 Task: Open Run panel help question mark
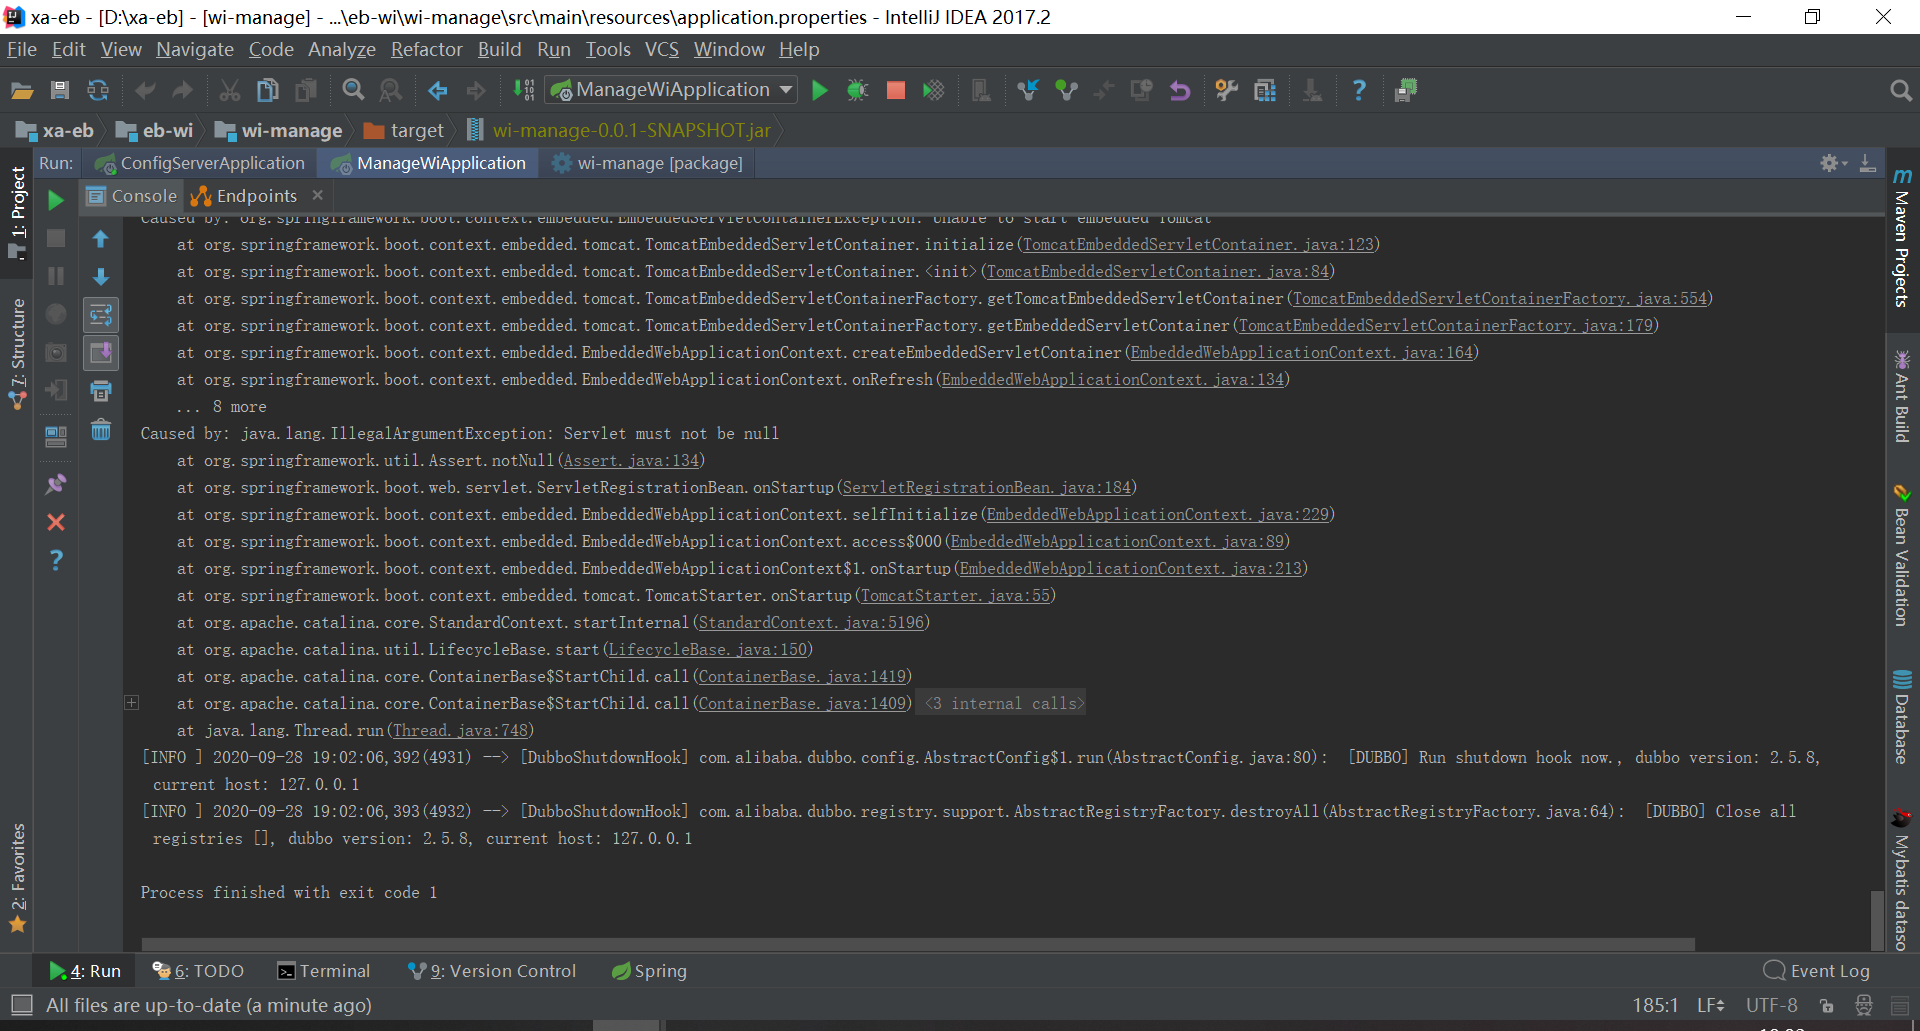click(56, 560)
